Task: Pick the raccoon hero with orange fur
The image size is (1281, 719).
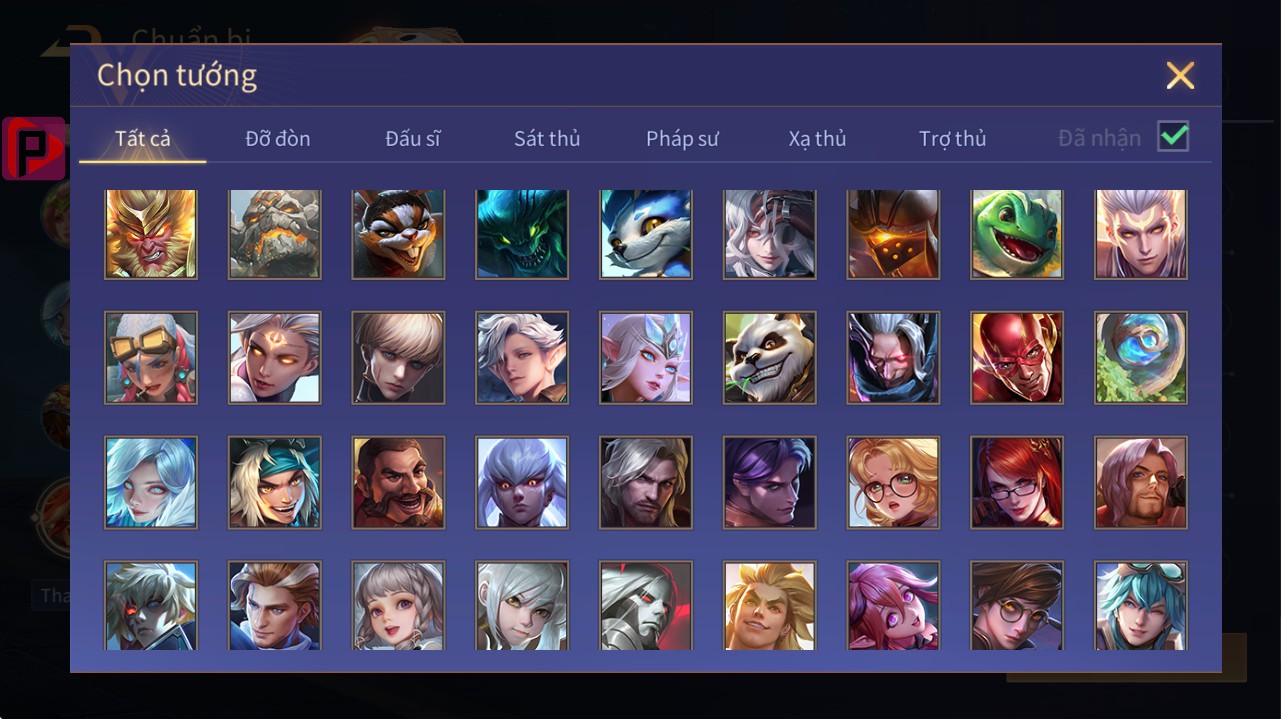Action: coord(398,234)
